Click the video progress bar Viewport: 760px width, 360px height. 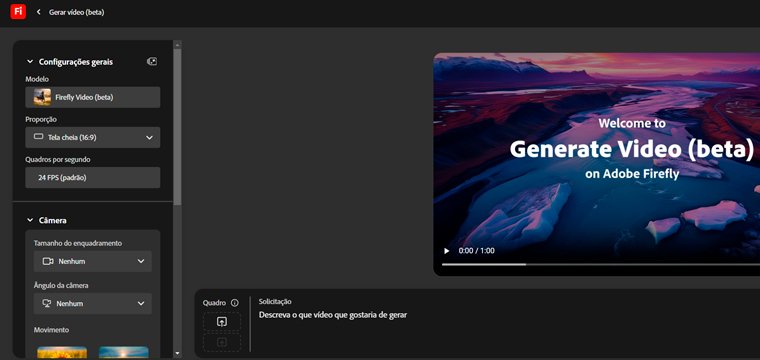point(601,265)
